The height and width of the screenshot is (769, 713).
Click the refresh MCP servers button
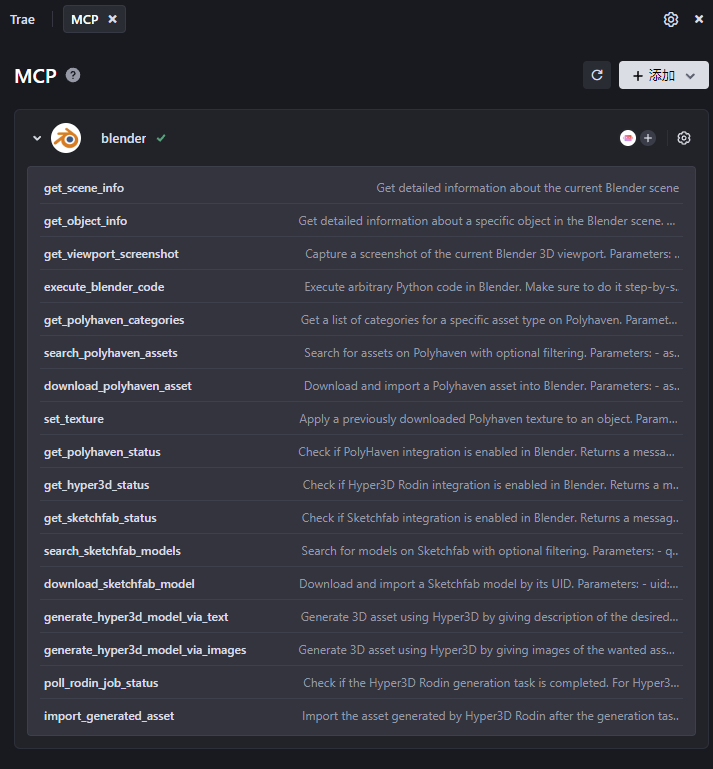coord(597,75)
